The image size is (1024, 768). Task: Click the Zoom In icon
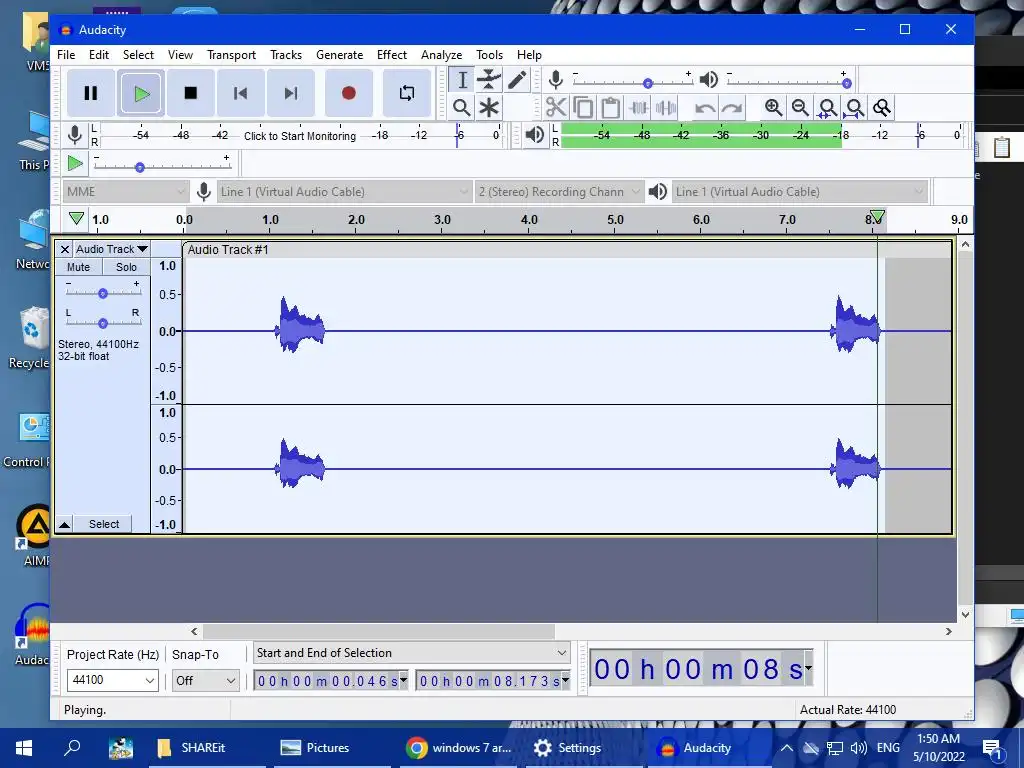click(x=773, y=107)
